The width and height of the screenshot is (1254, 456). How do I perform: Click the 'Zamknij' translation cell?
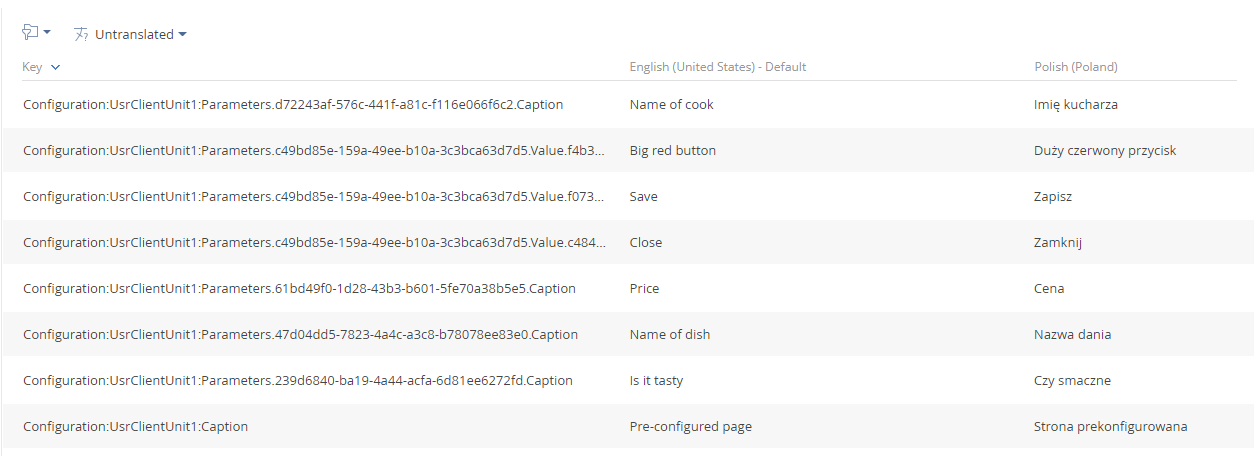click(x=1058, y=242)
